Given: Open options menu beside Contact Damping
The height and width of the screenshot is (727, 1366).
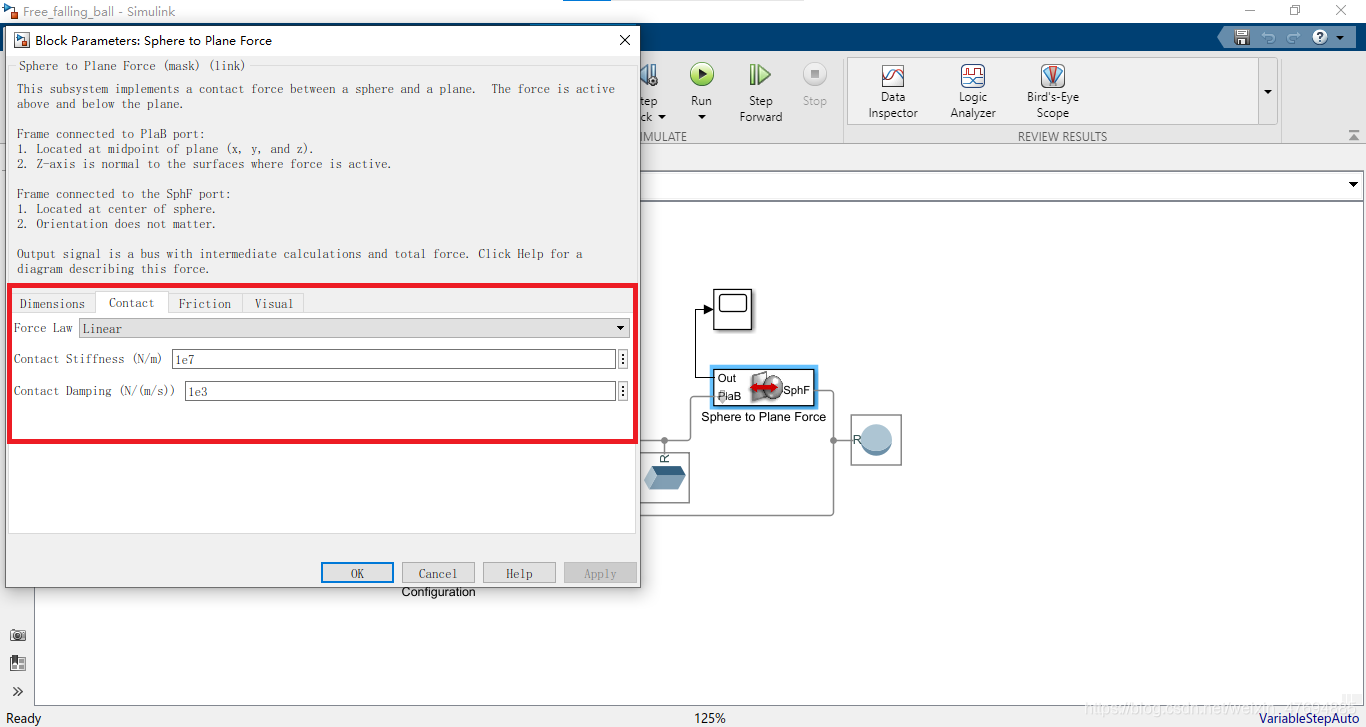Looking at the screenshot, I should point(623,391).
